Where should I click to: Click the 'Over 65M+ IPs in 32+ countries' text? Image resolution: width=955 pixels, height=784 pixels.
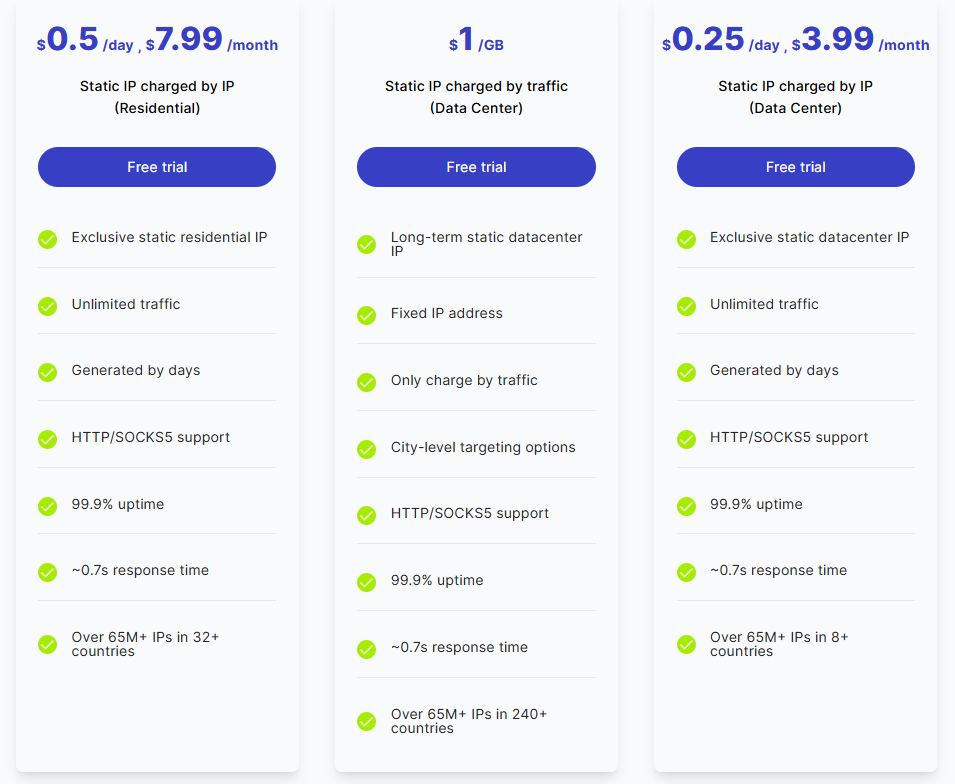pyautogui.click(x=145, y=644)
